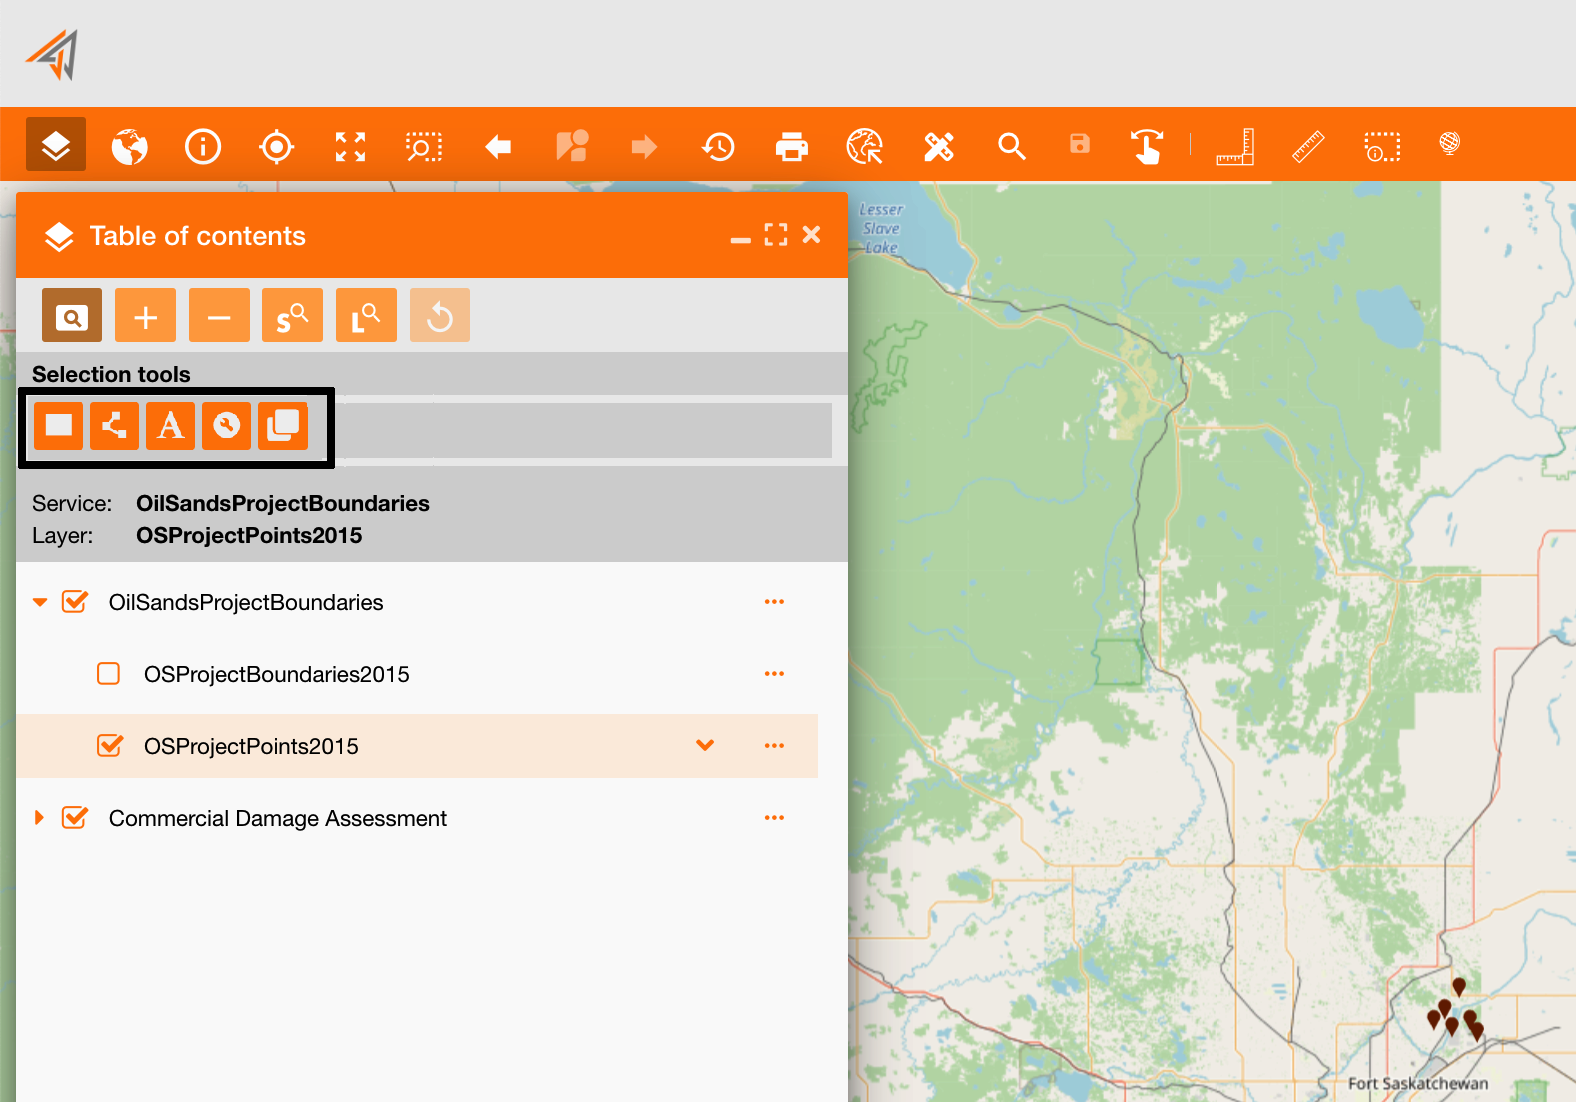Click the plus expand all button
This screenshot has width=1576, height=1102.
(146, 316)
